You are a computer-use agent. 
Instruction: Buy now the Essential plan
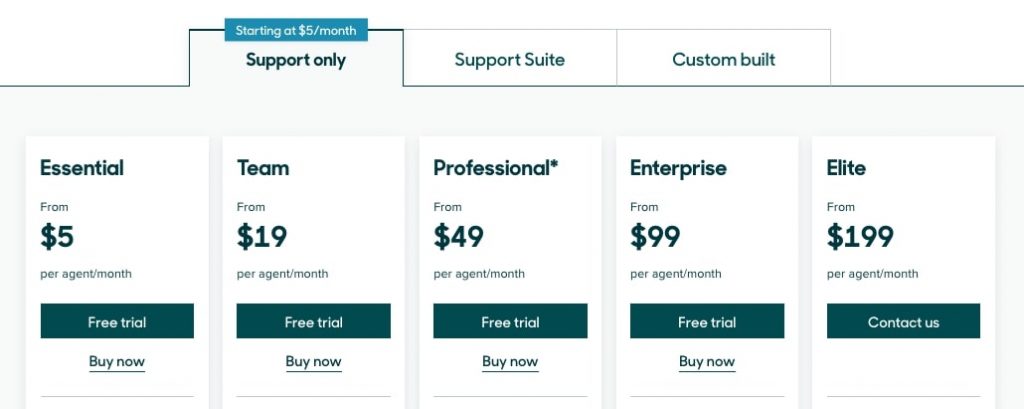click(x=117, y=362)
